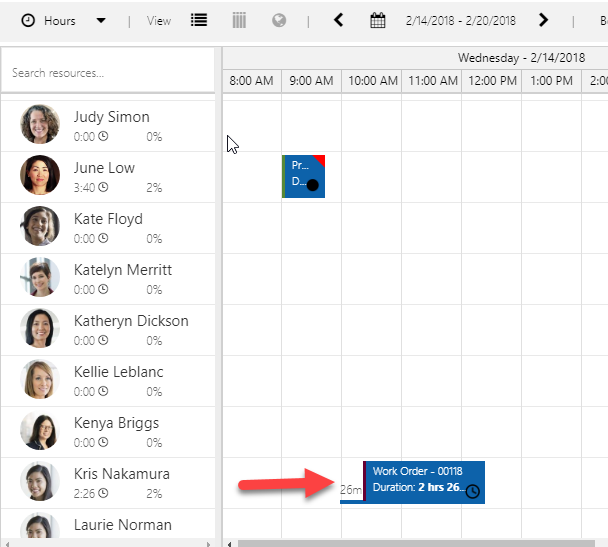
Task: Click Katheryn Dickson's profile photo
Action: coord(40,328)
